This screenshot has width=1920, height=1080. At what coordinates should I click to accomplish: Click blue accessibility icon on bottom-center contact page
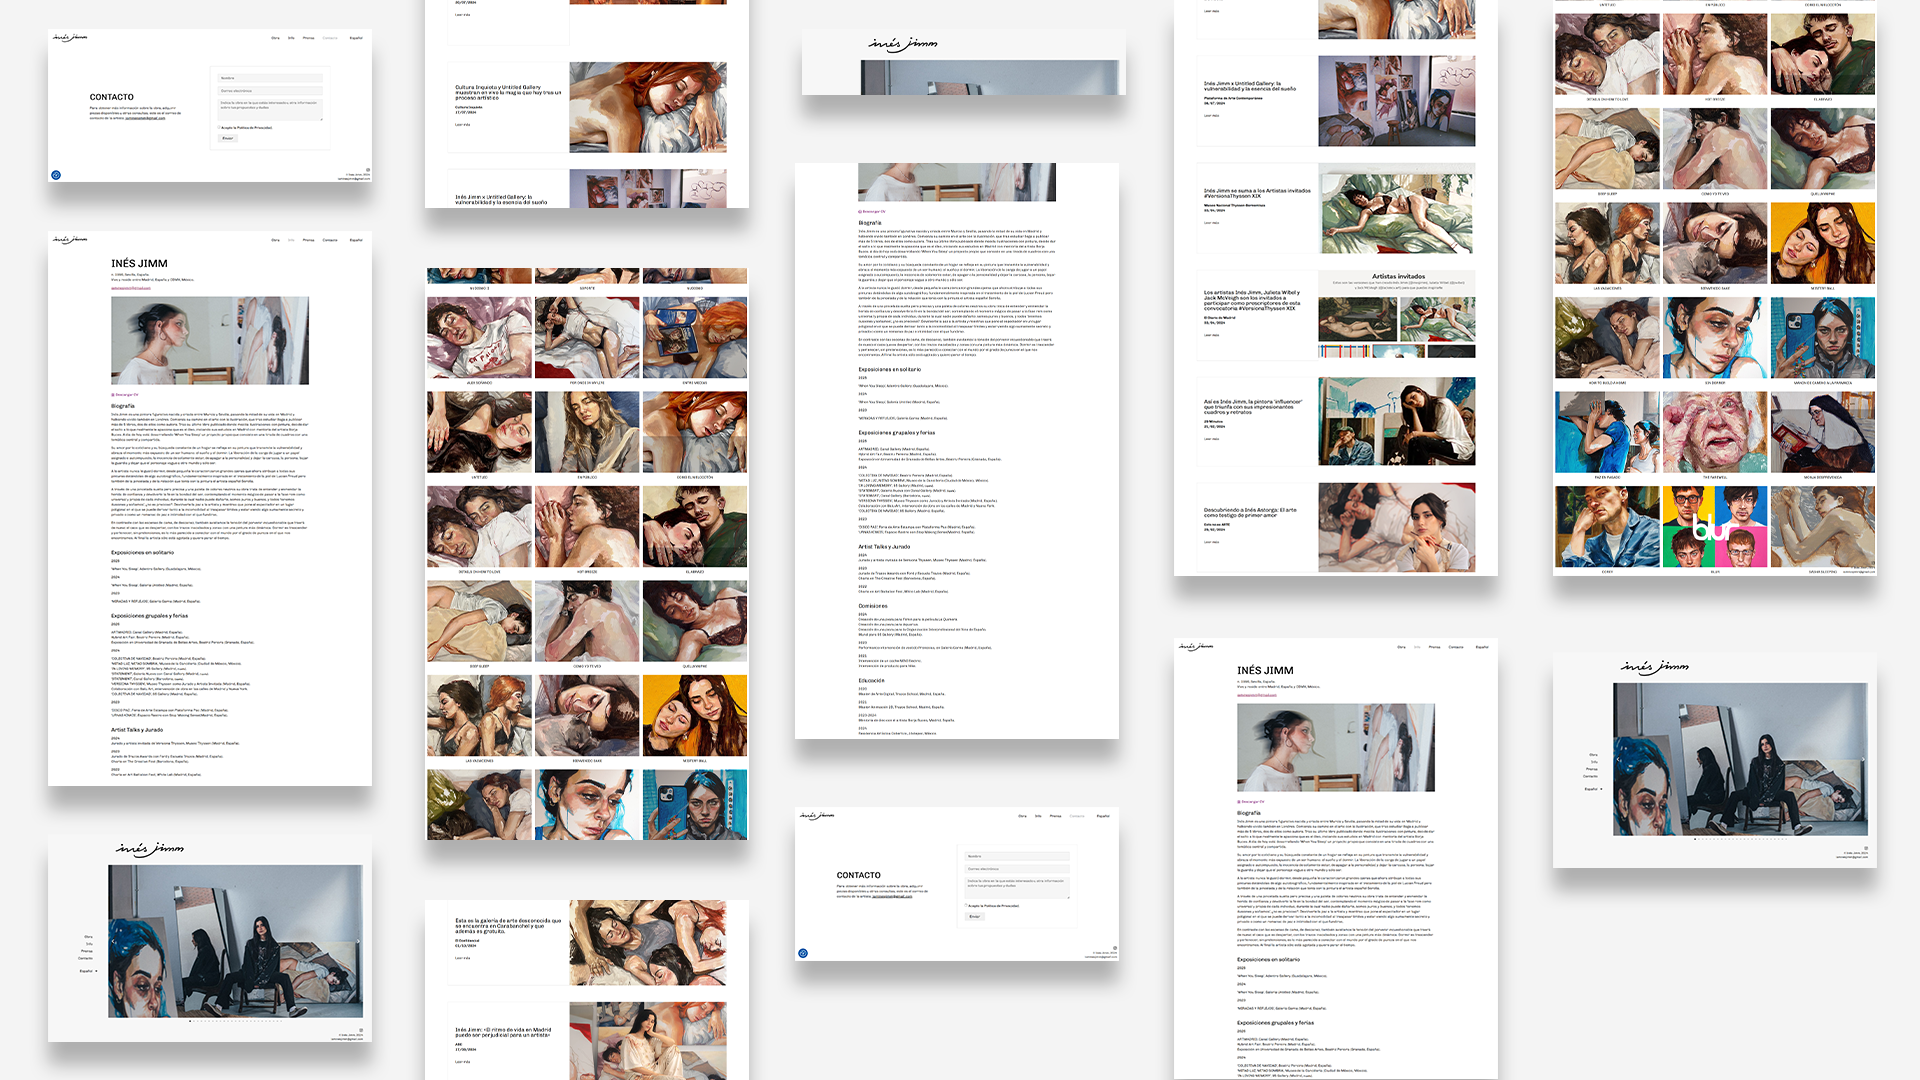pyautogui.click(x=803, y=953)
